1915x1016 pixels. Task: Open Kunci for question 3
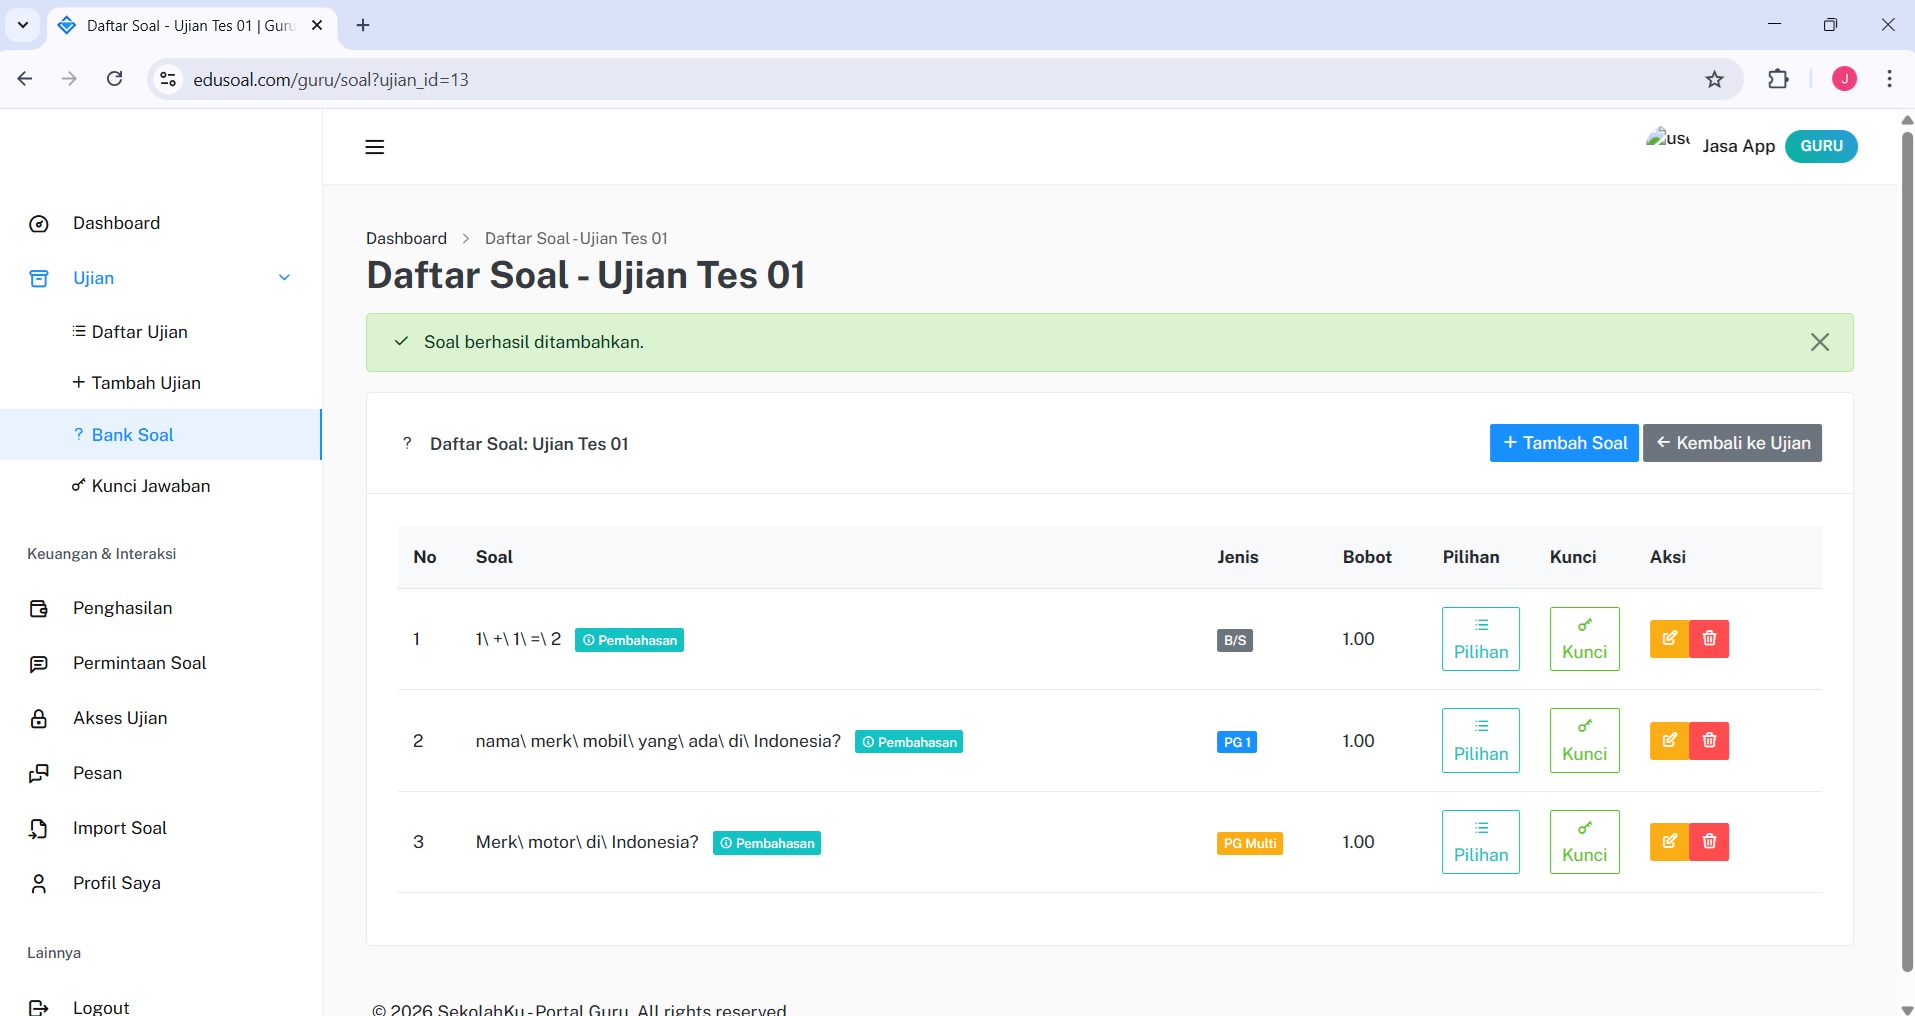1584,842
